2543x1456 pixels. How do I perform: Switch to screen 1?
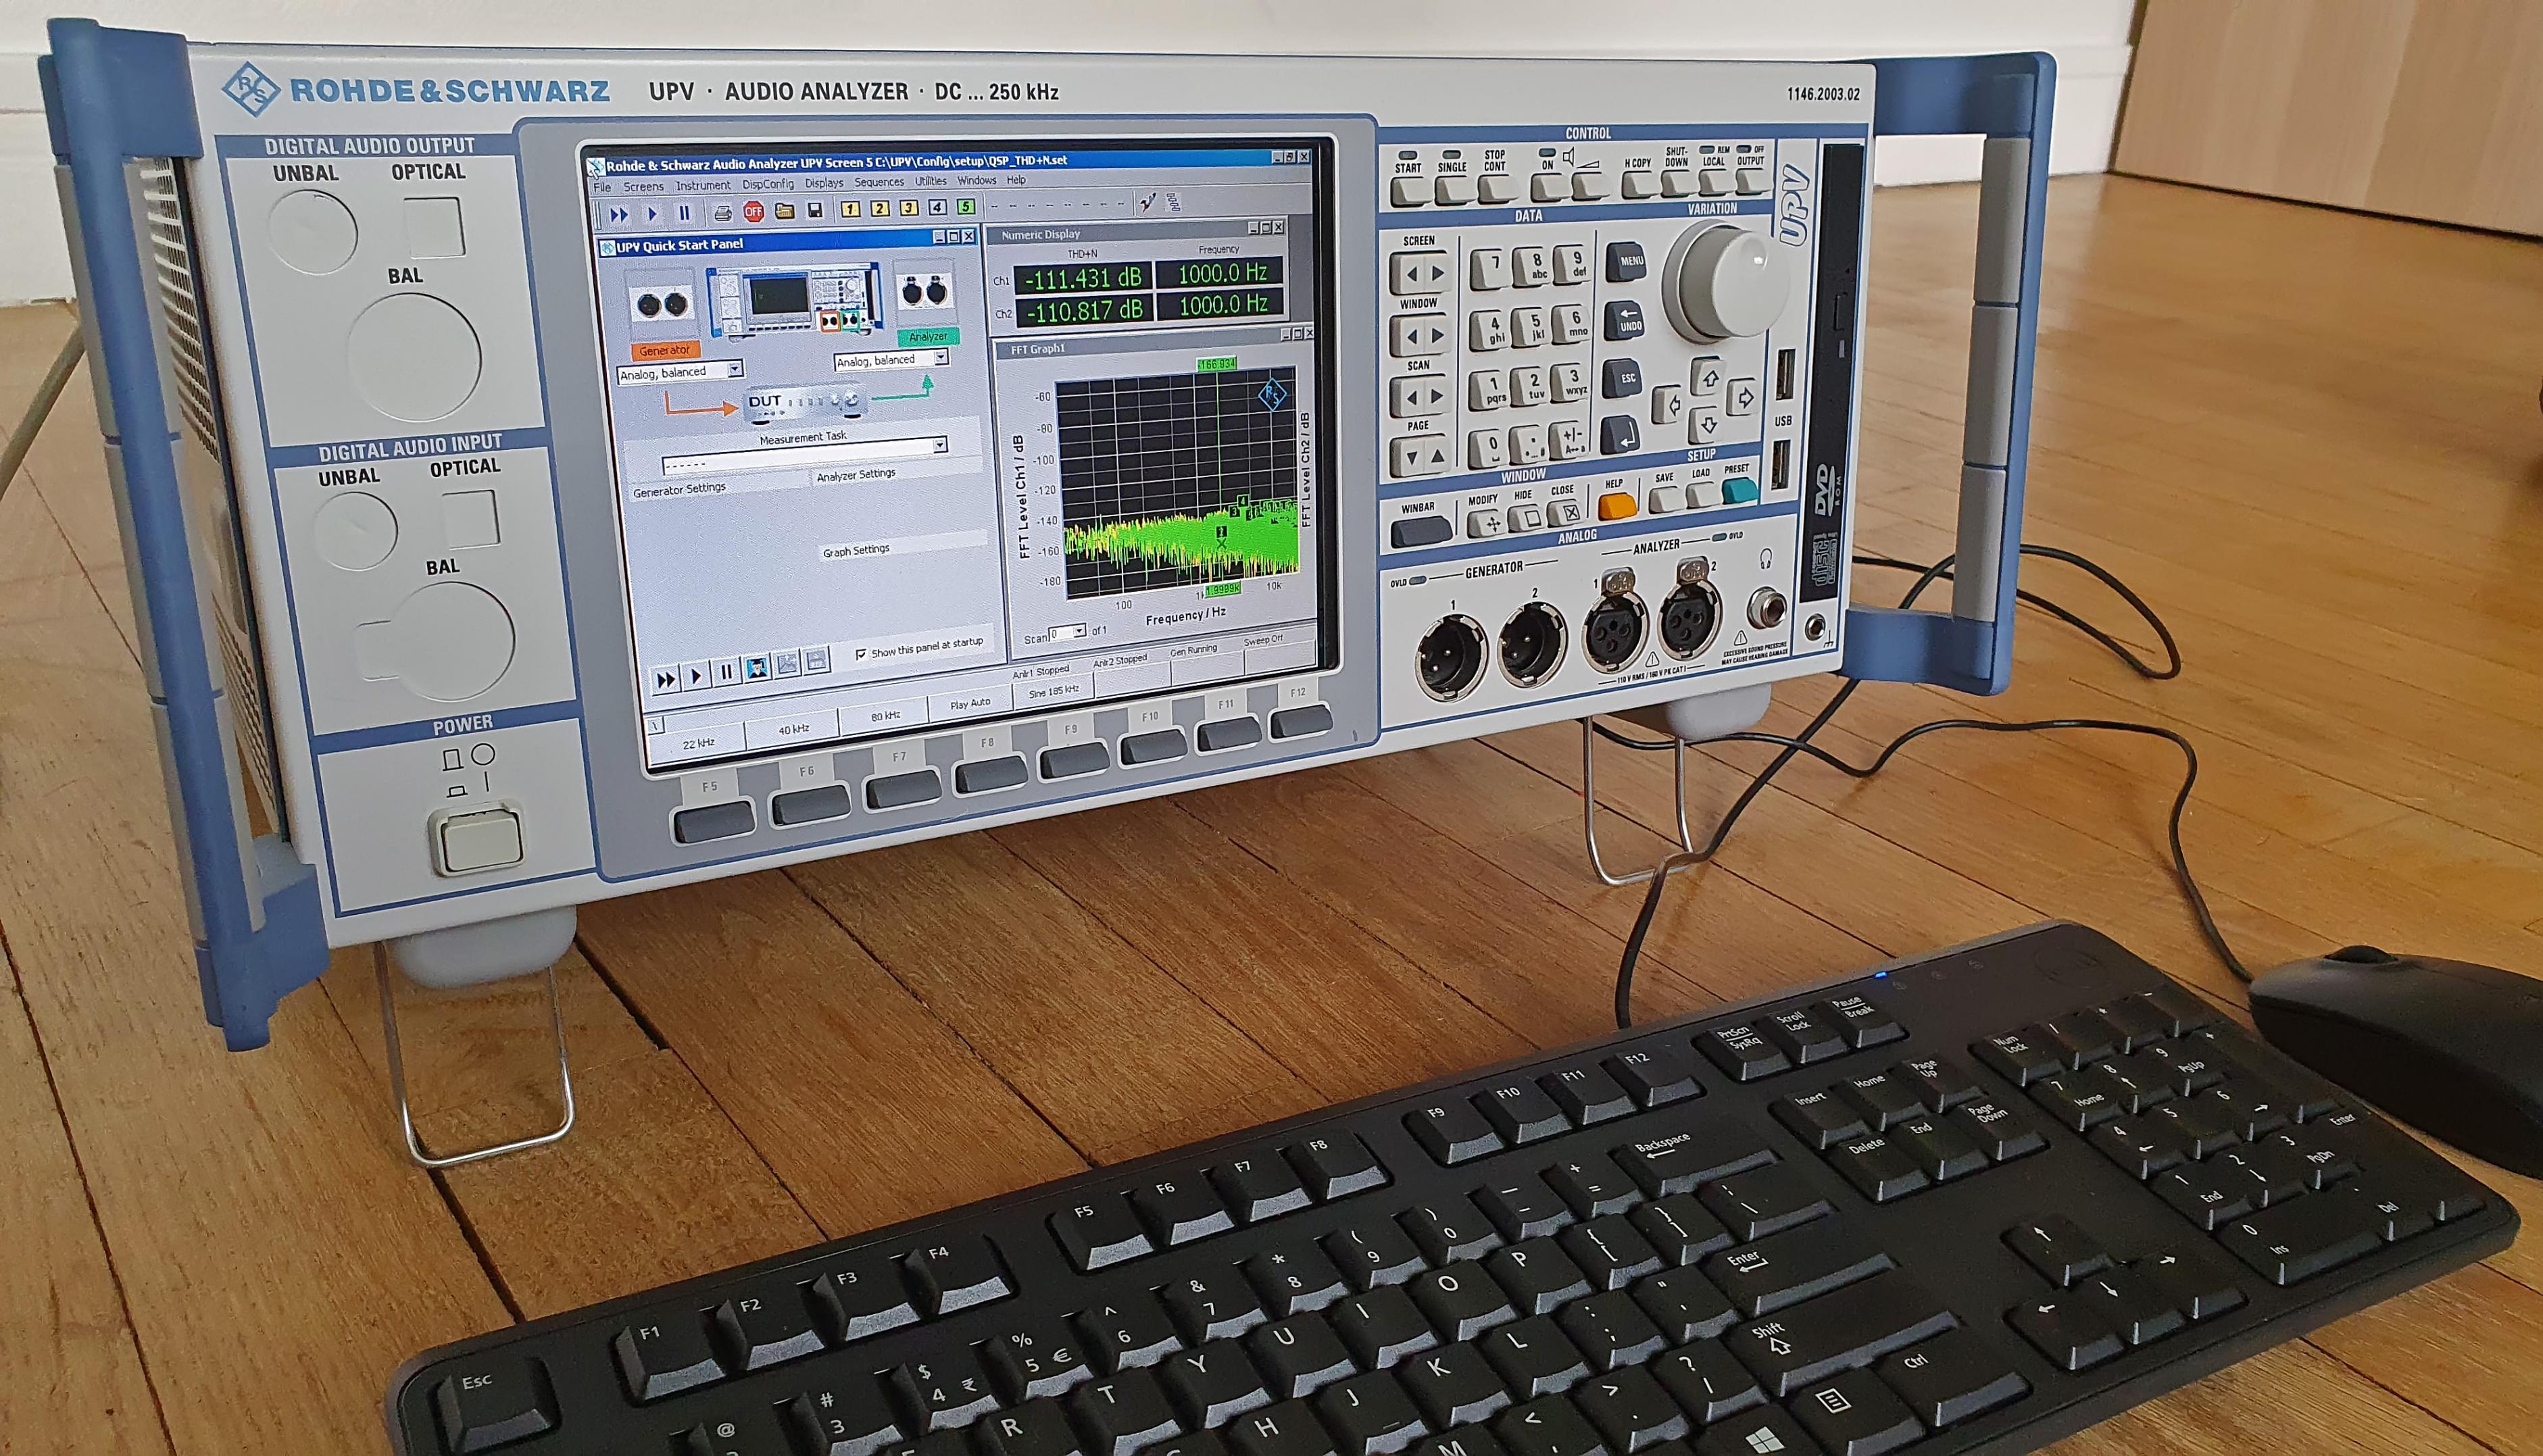[850, 209]
